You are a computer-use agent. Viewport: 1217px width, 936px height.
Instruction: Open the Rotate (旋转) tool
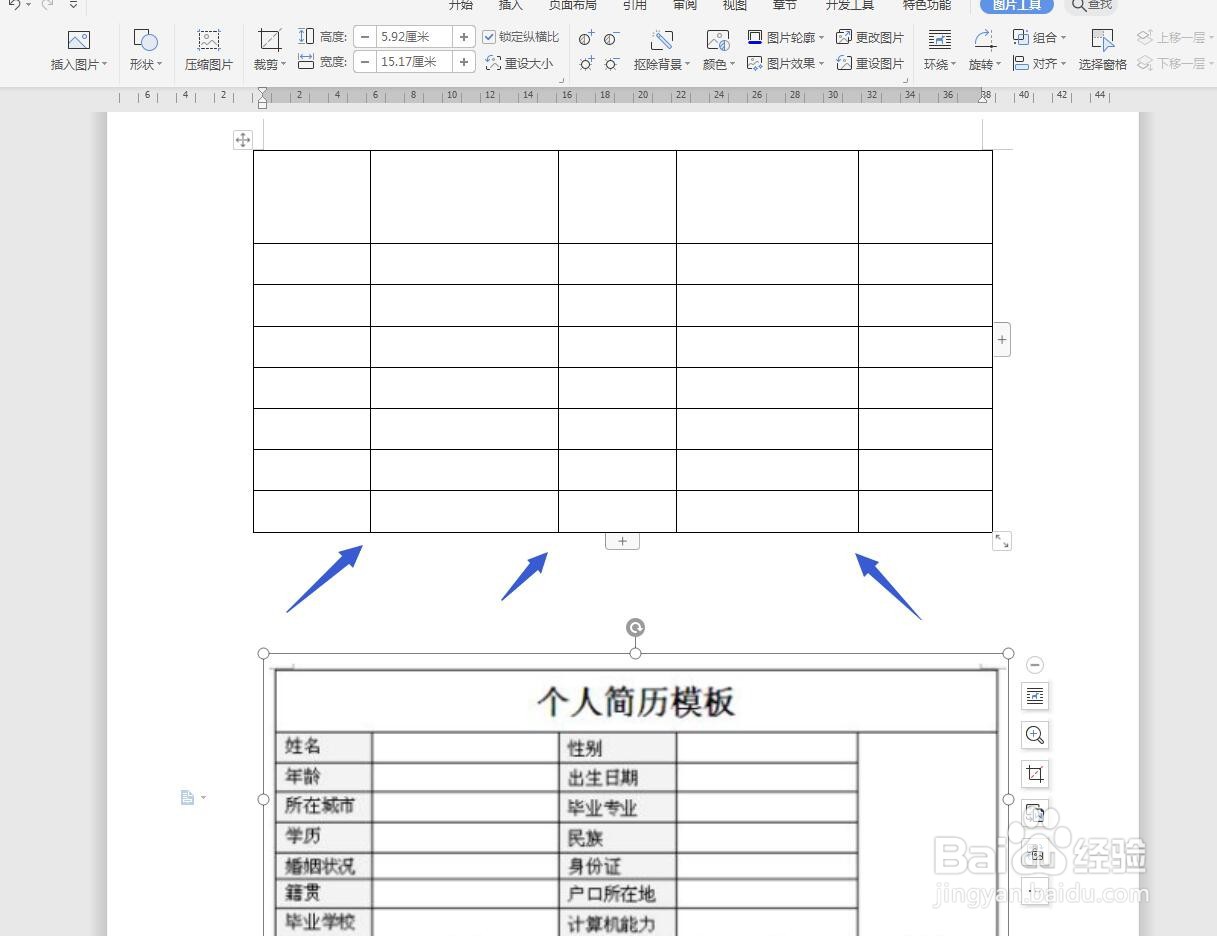pos(983,48)
